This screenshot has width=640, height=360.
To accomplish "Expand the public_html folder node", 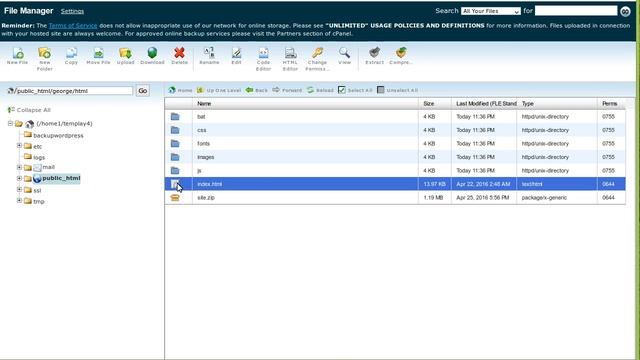I will [19, 178].
